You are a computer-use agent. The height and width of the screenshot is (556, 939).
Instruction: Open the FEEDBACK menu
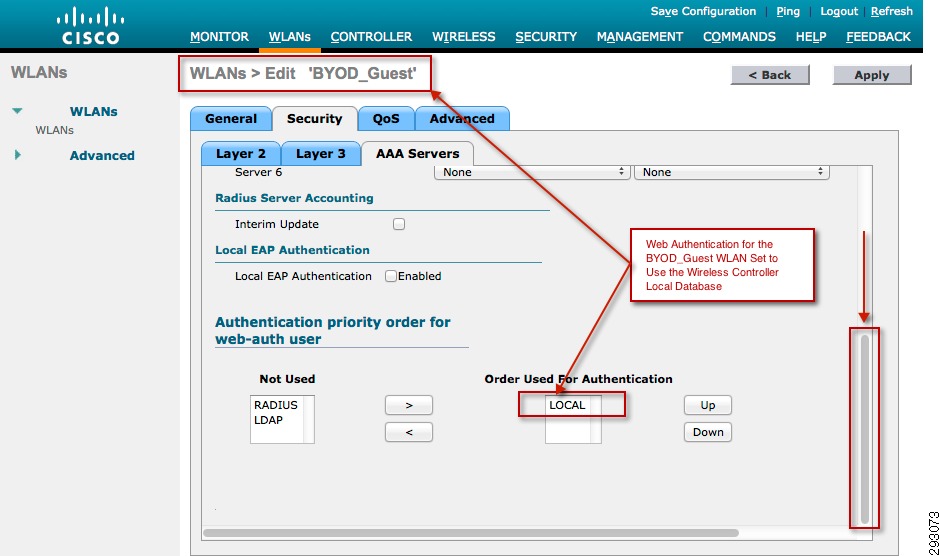(x=878, y=37)
